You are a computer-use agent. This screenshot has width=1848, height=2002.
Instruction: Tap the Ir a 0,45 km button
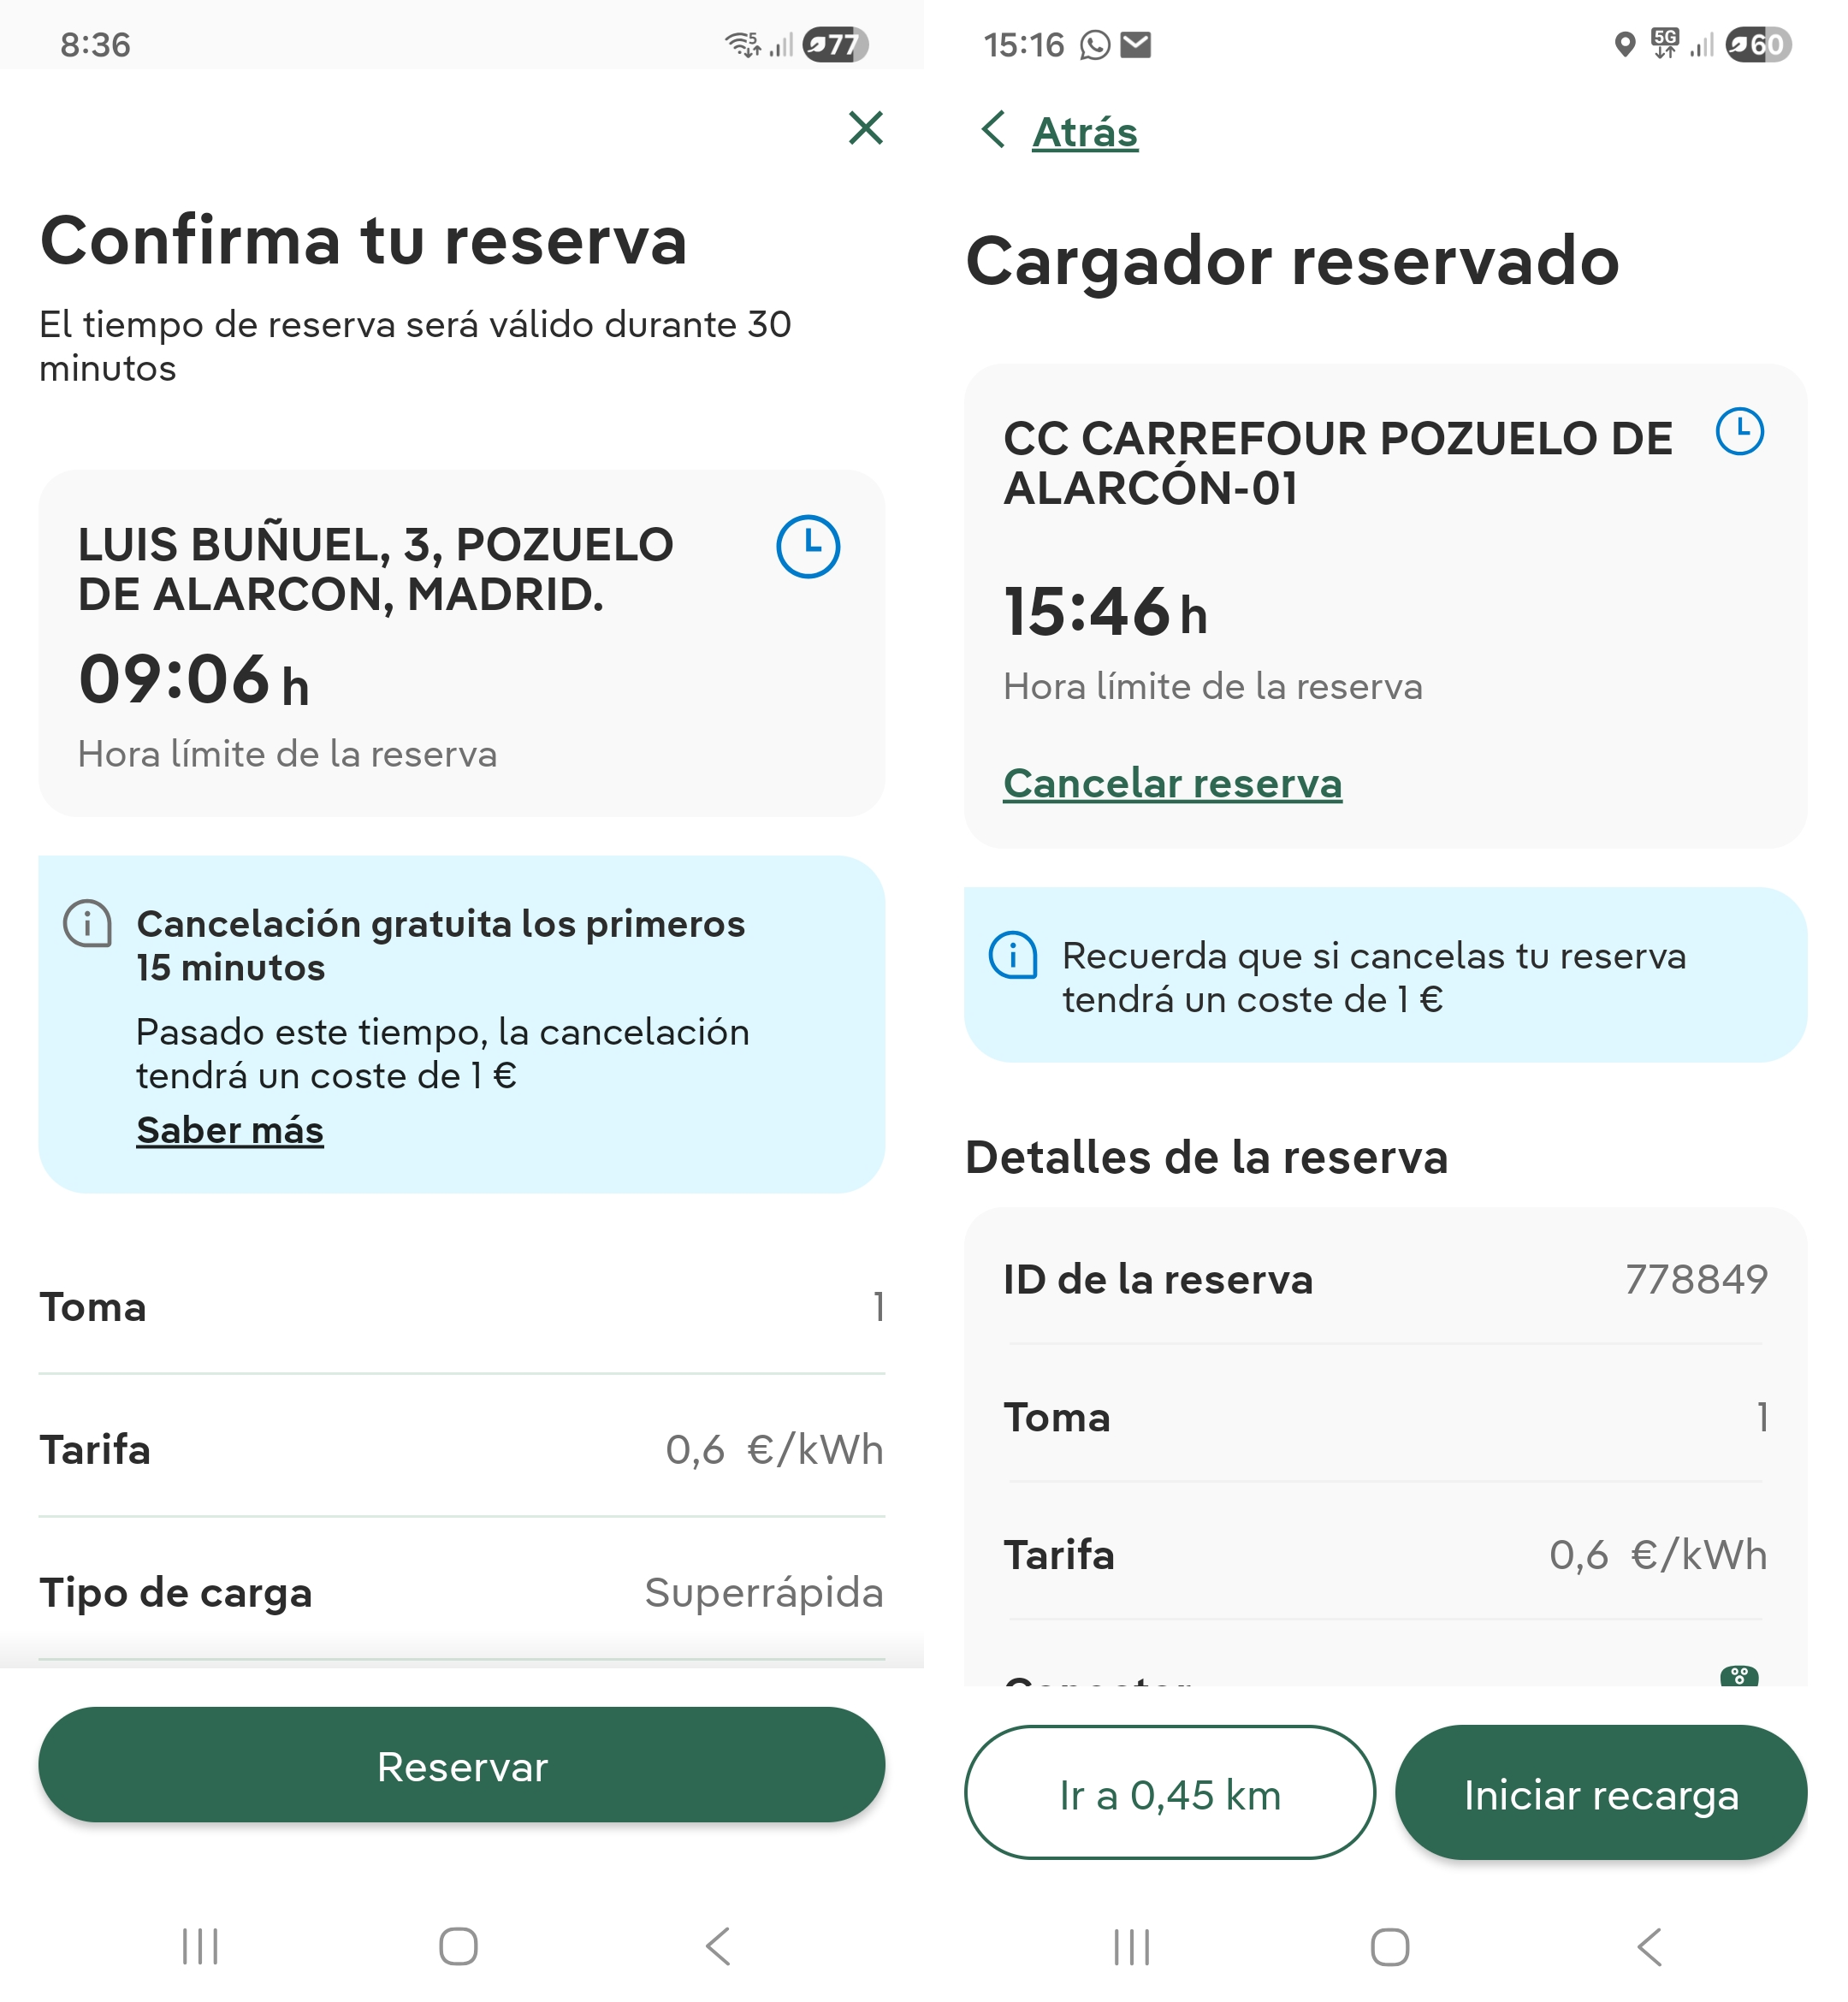(x=1169, y=1795)
